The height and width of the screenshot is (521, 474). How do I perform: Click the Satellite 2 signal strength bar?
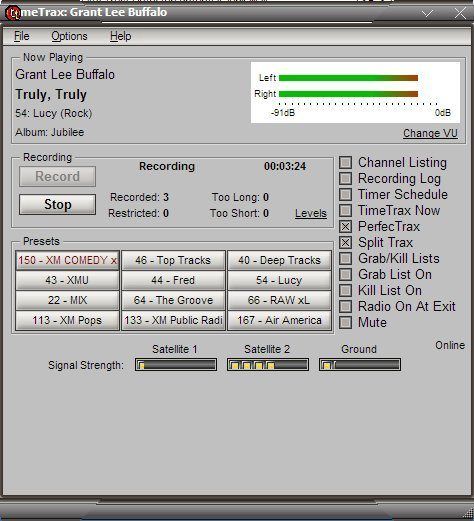268,365
